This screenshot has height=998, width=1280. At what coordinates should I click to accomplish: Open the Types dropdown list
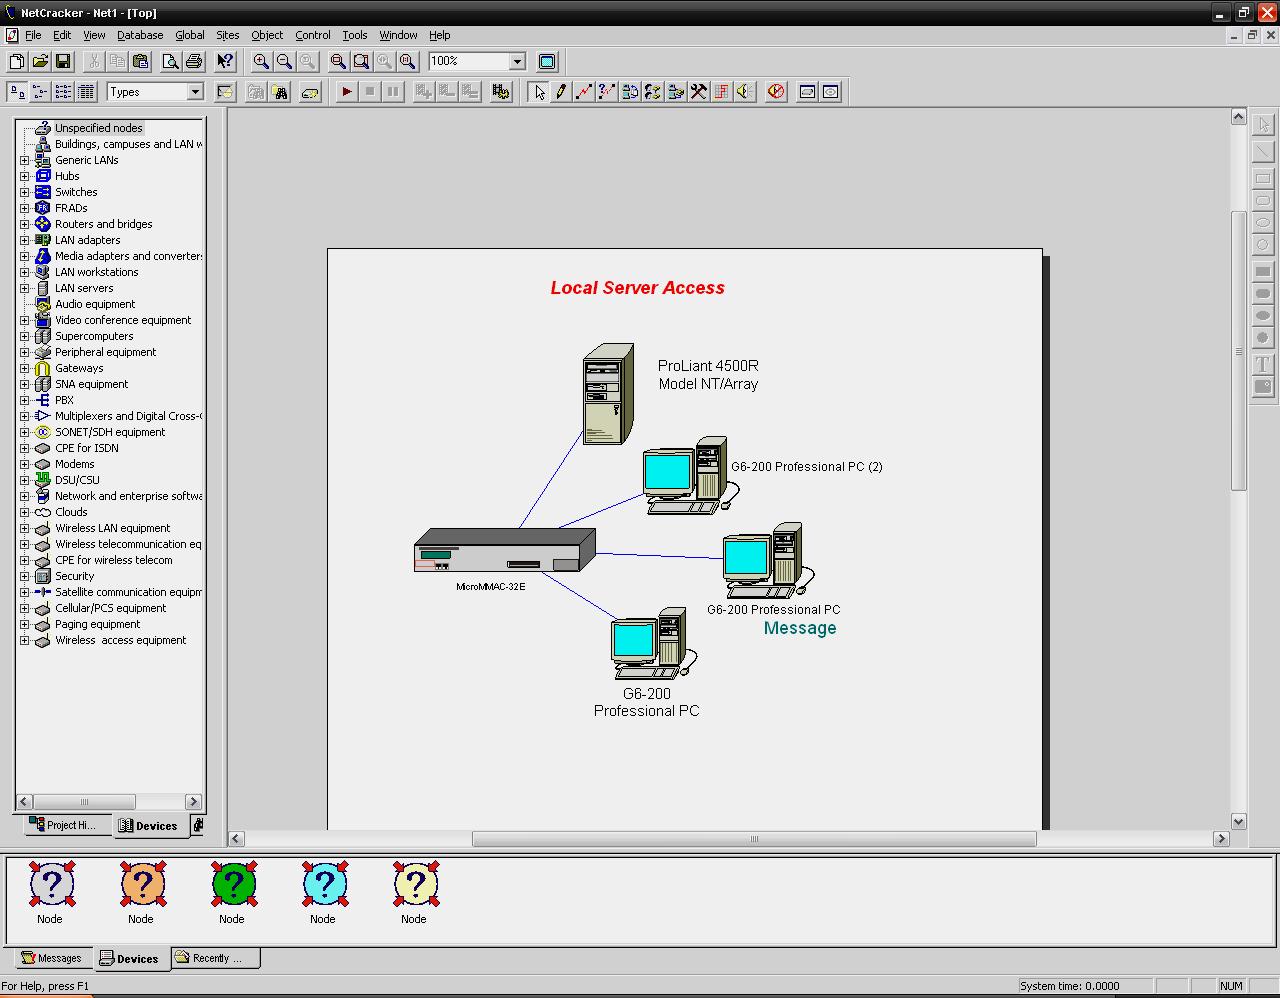195,92
